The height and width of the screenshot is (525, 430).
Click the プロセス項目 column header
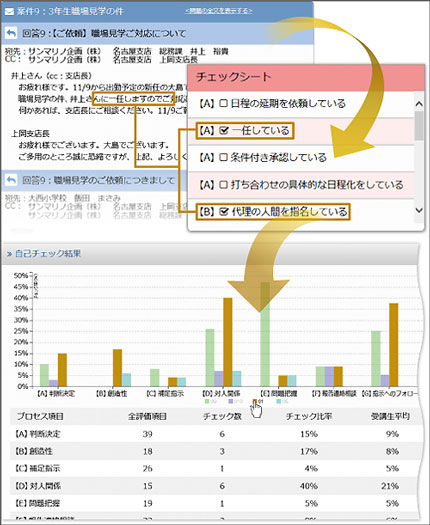point(40,416)
